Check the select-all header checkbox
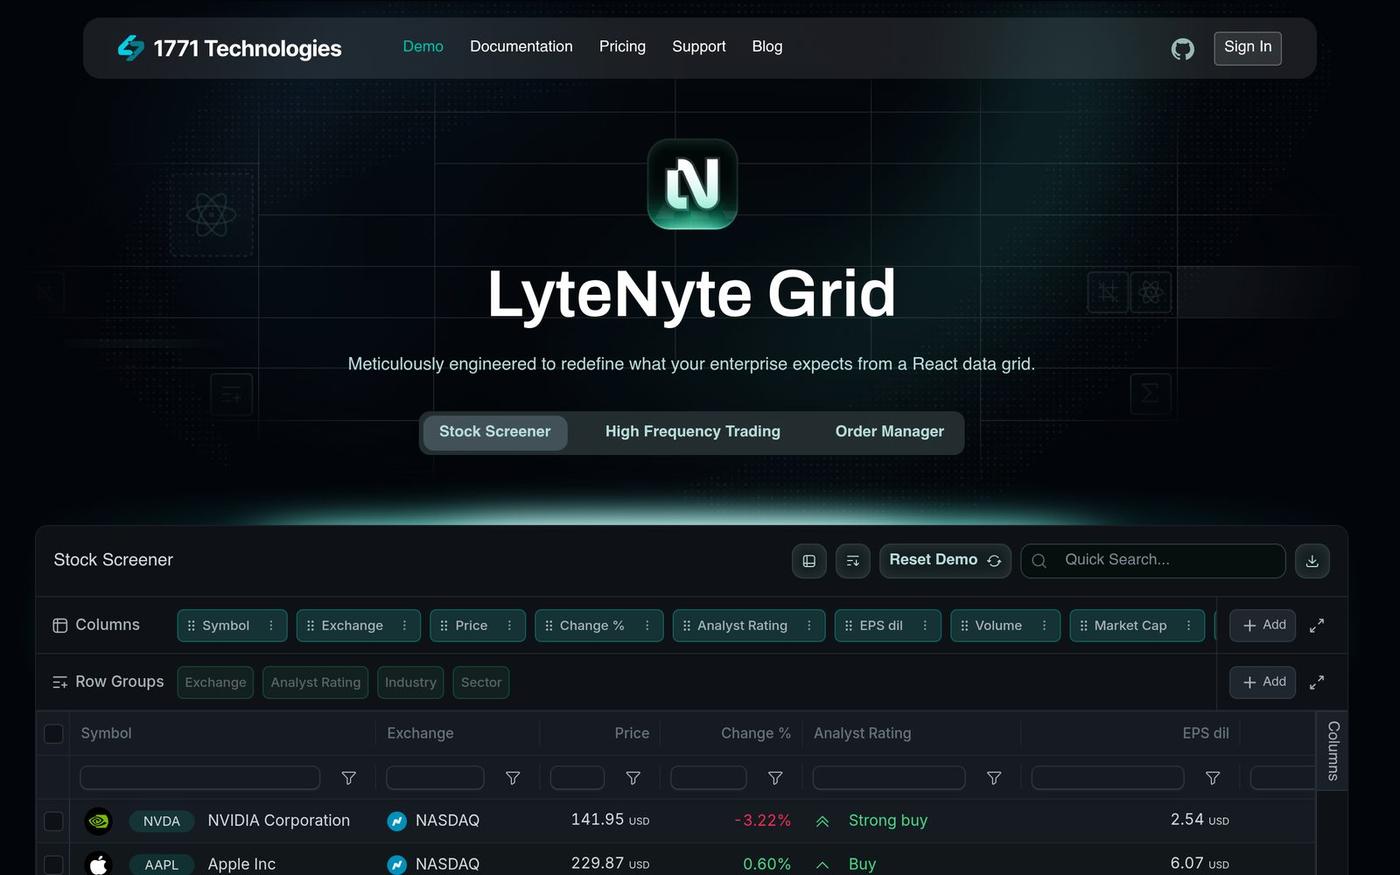This screenshot has height=875, width=1400. coord(54,734)
